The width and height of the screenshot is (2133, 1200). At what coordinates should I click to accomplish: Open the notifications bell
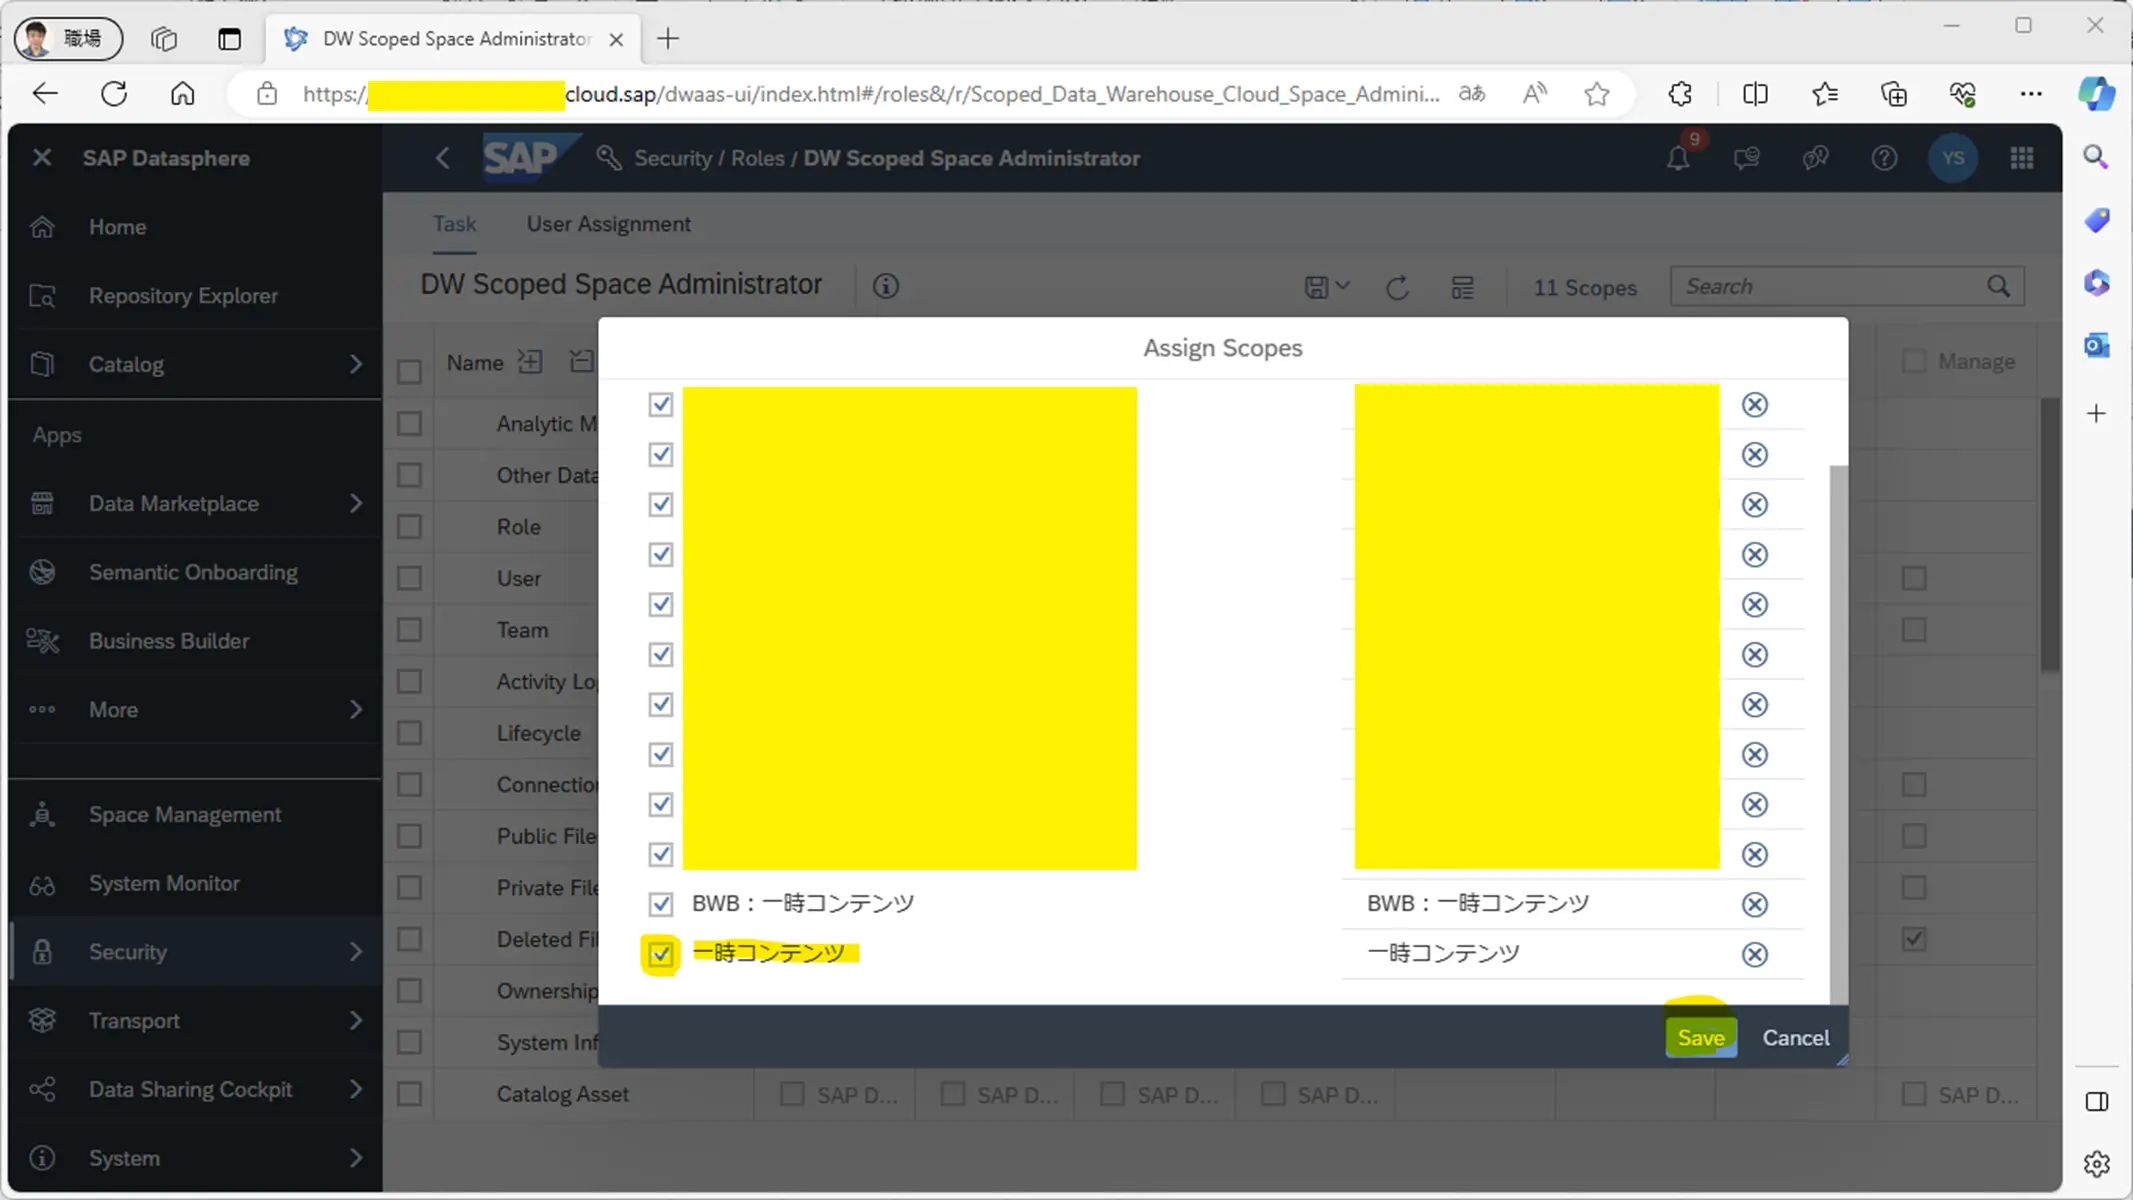point(1678,158)
